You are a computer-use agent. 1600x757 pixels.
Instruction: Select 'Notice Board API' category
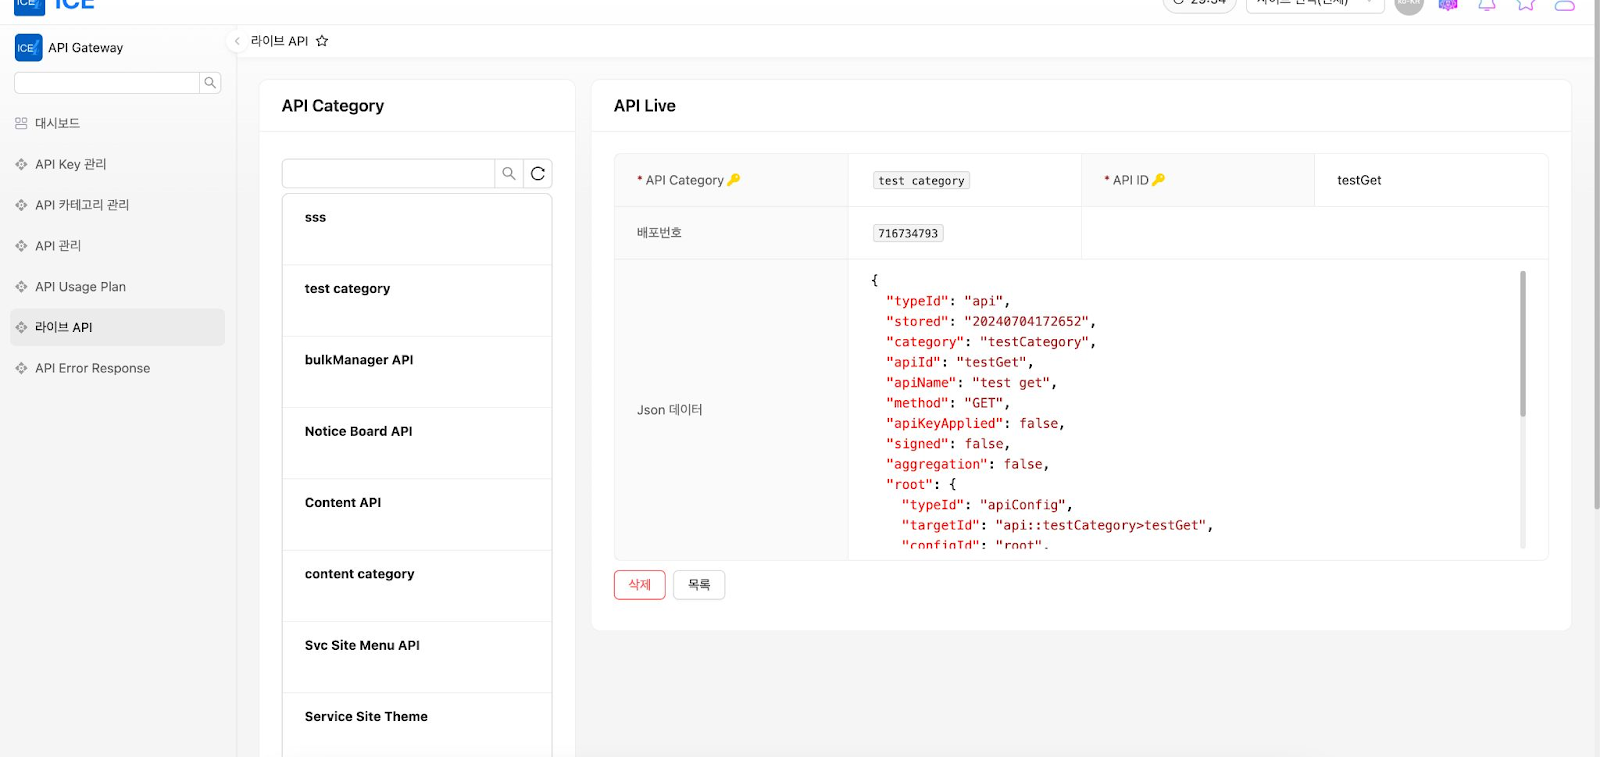pos(358,431)
